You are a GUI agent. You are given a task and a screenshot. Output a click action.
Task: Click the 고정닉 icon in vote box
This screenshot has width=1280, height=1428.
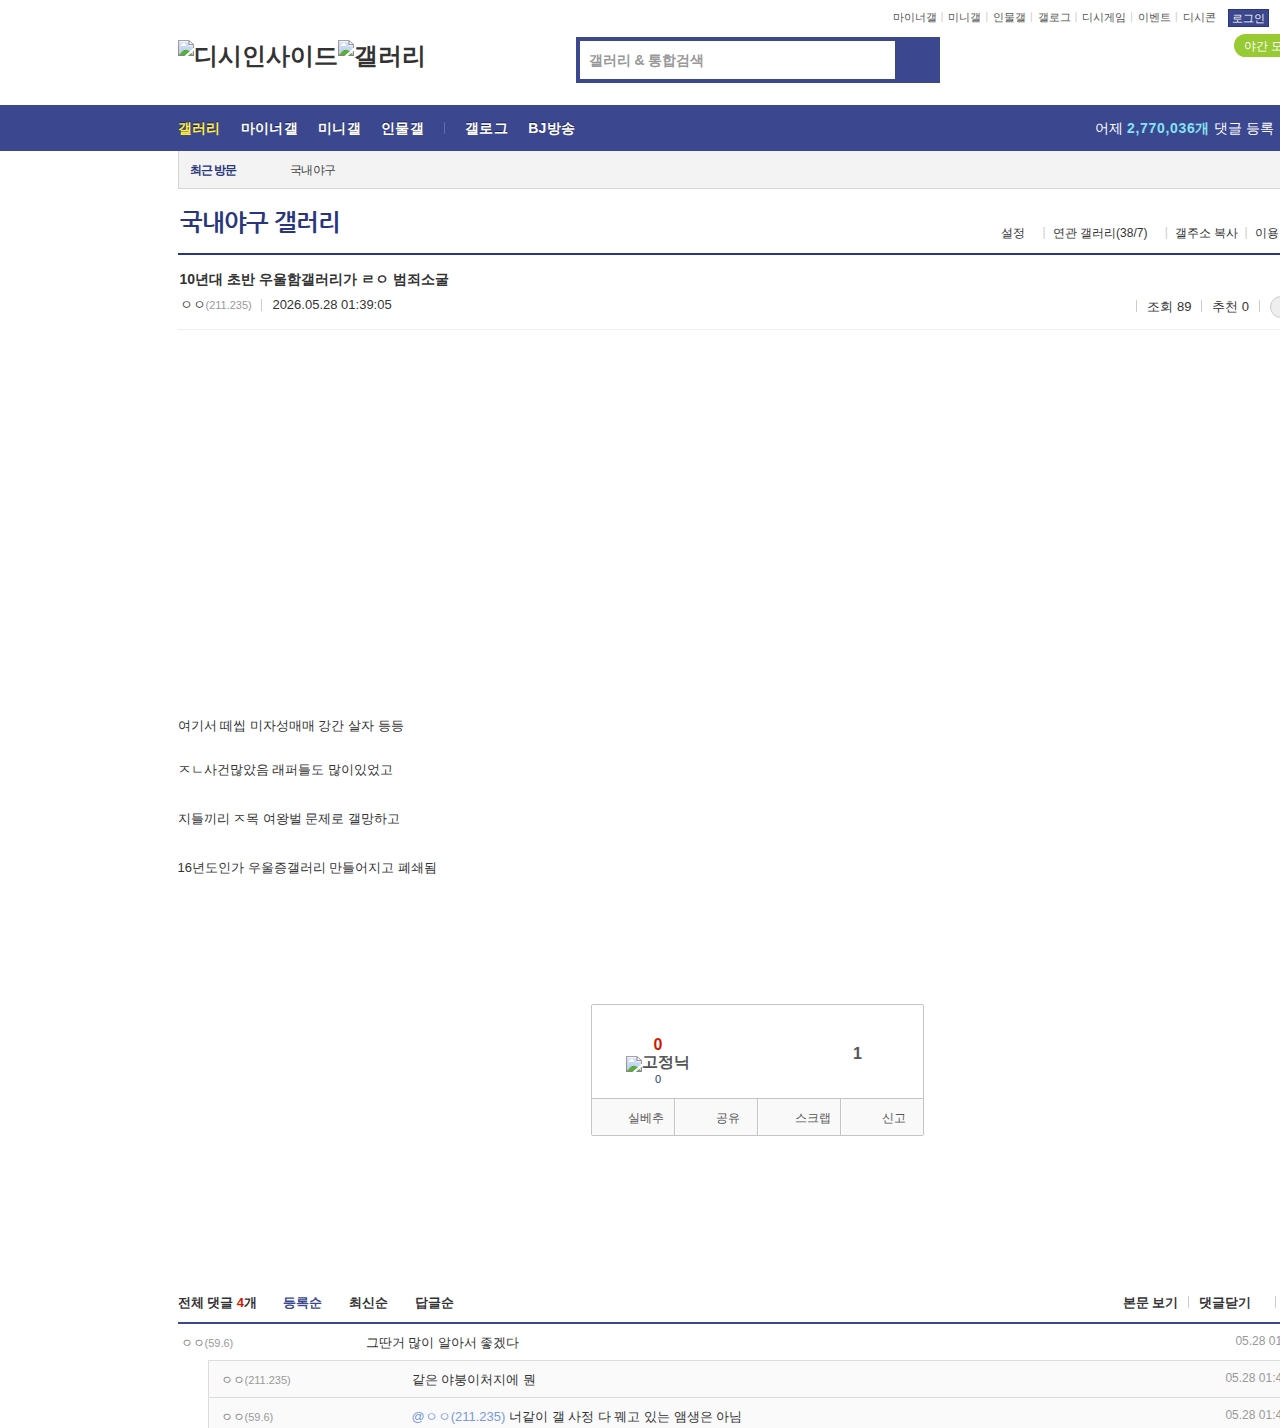tap(657, 1063)
